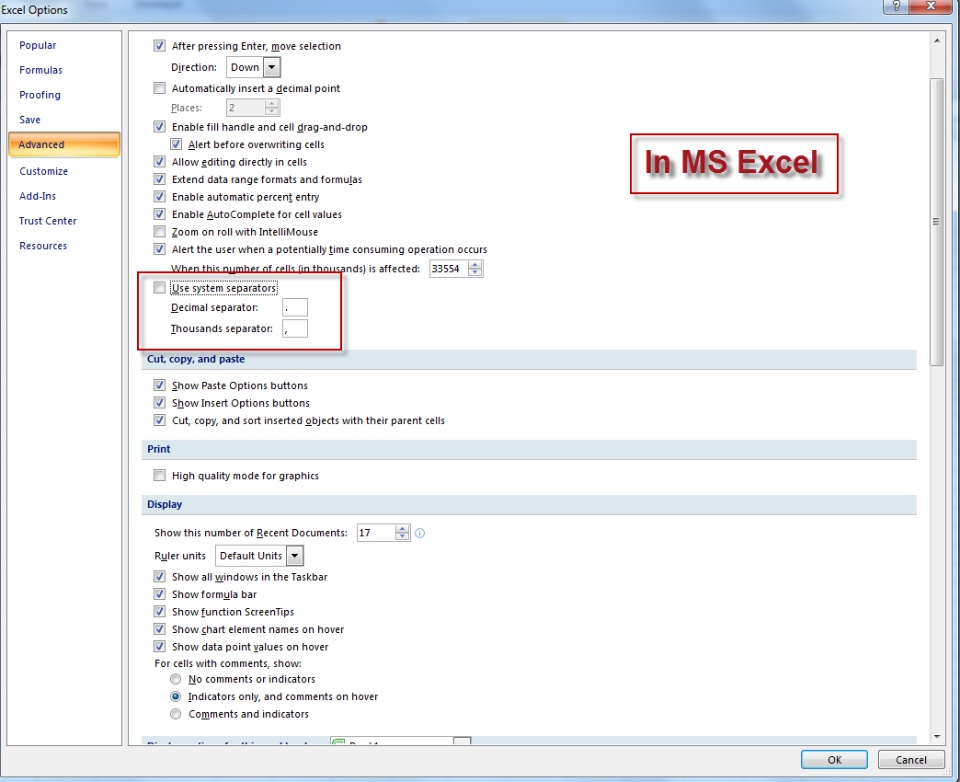Screen dimensions: 960x782
Task: Enable Zoom on roll with IntelliMouse
Action: pos(159,231)
